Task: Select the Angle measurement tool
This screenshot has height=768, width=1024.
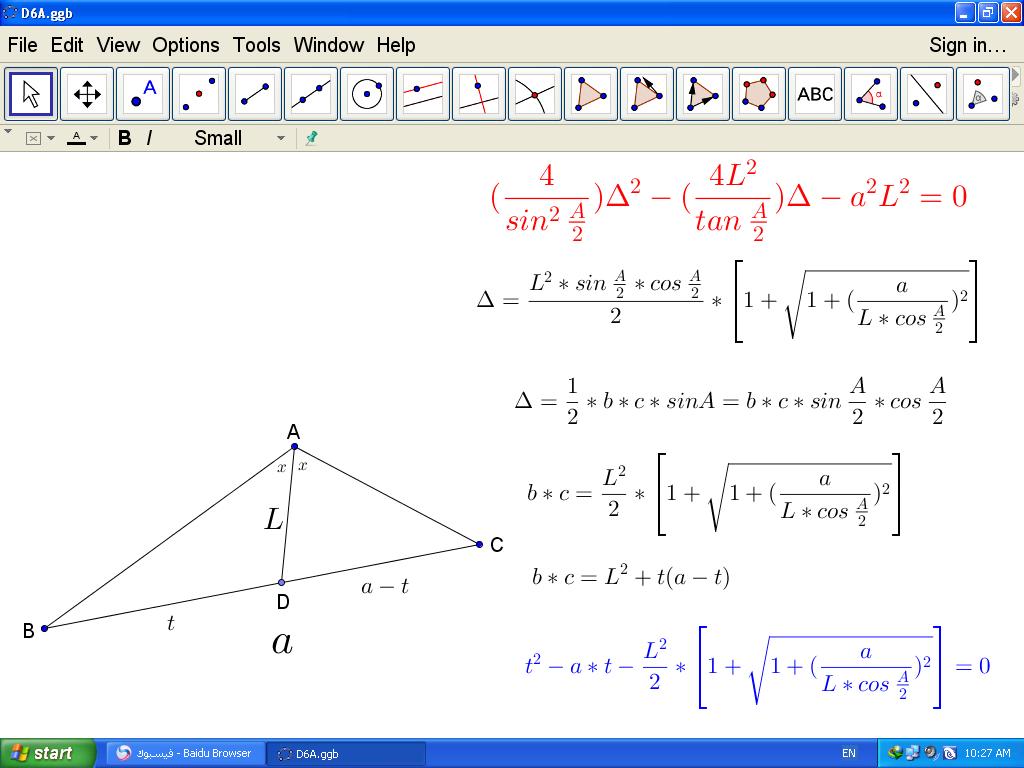Action: coord(871,95)
